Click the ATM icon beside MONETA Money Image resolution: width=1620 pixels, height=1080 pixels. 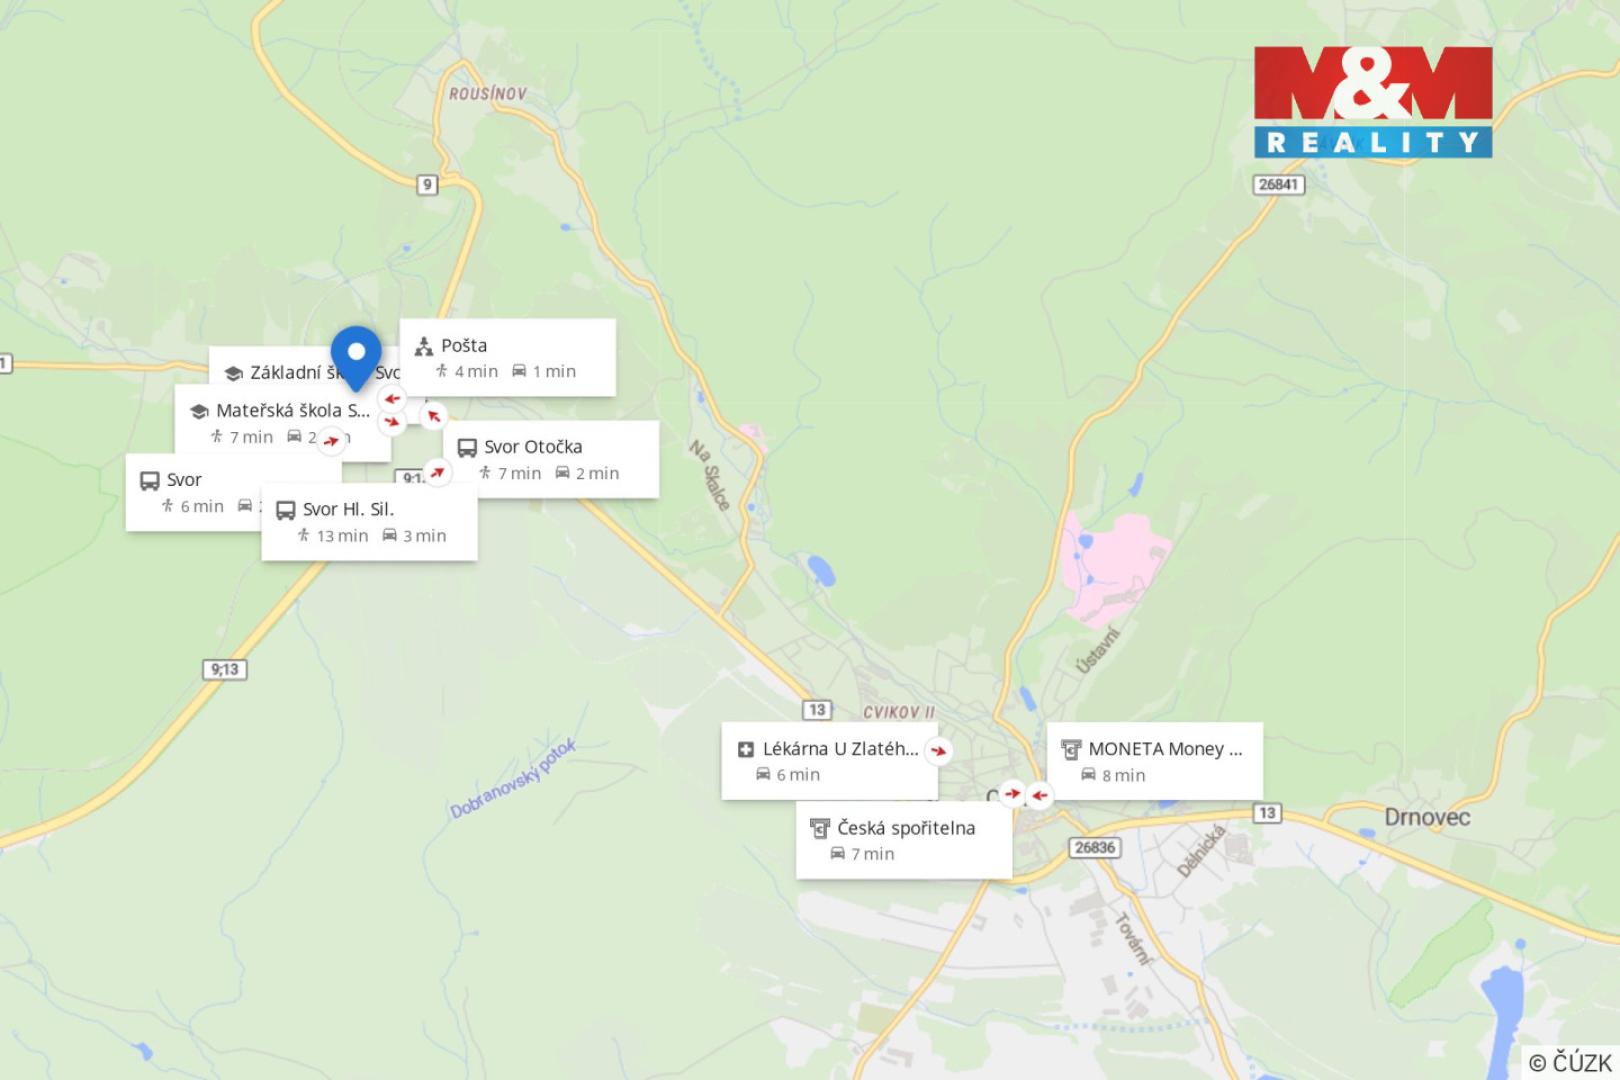point(1071,750)
